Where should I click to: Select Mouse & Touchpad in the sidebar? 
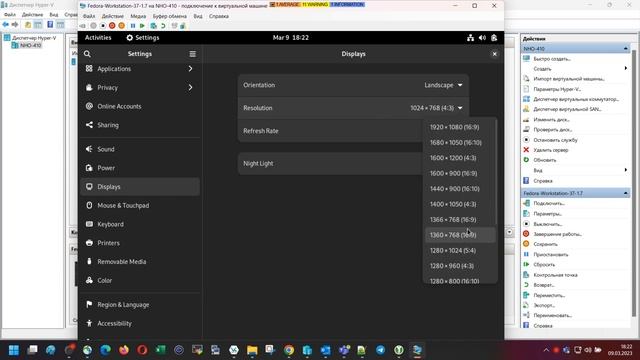[140, 205]
